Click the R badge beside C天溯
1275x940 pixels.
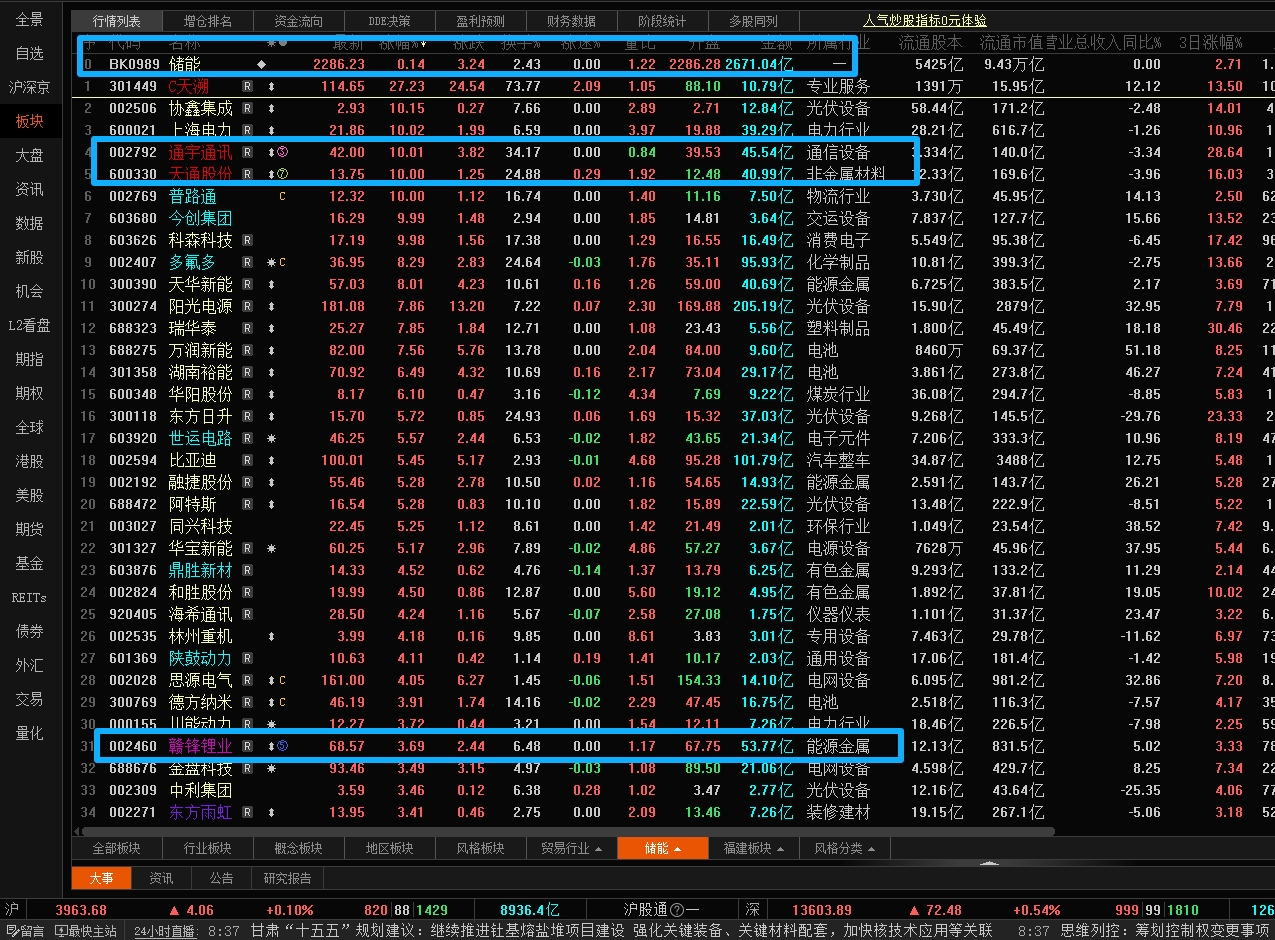248,86
